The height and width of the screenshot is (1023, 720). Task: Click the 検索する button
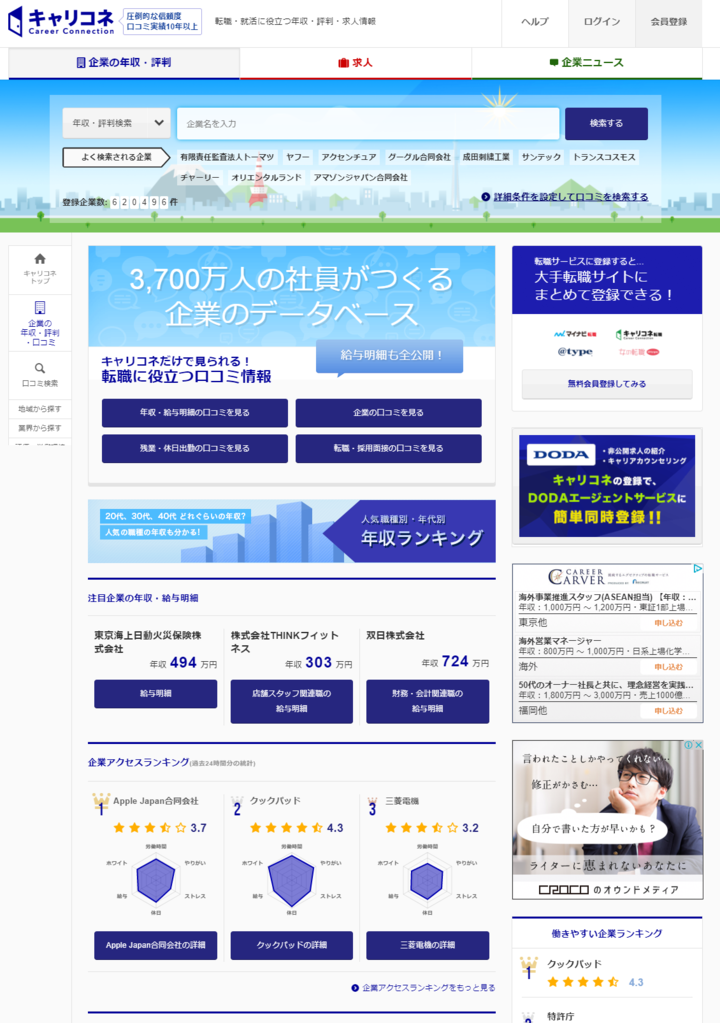607,123
